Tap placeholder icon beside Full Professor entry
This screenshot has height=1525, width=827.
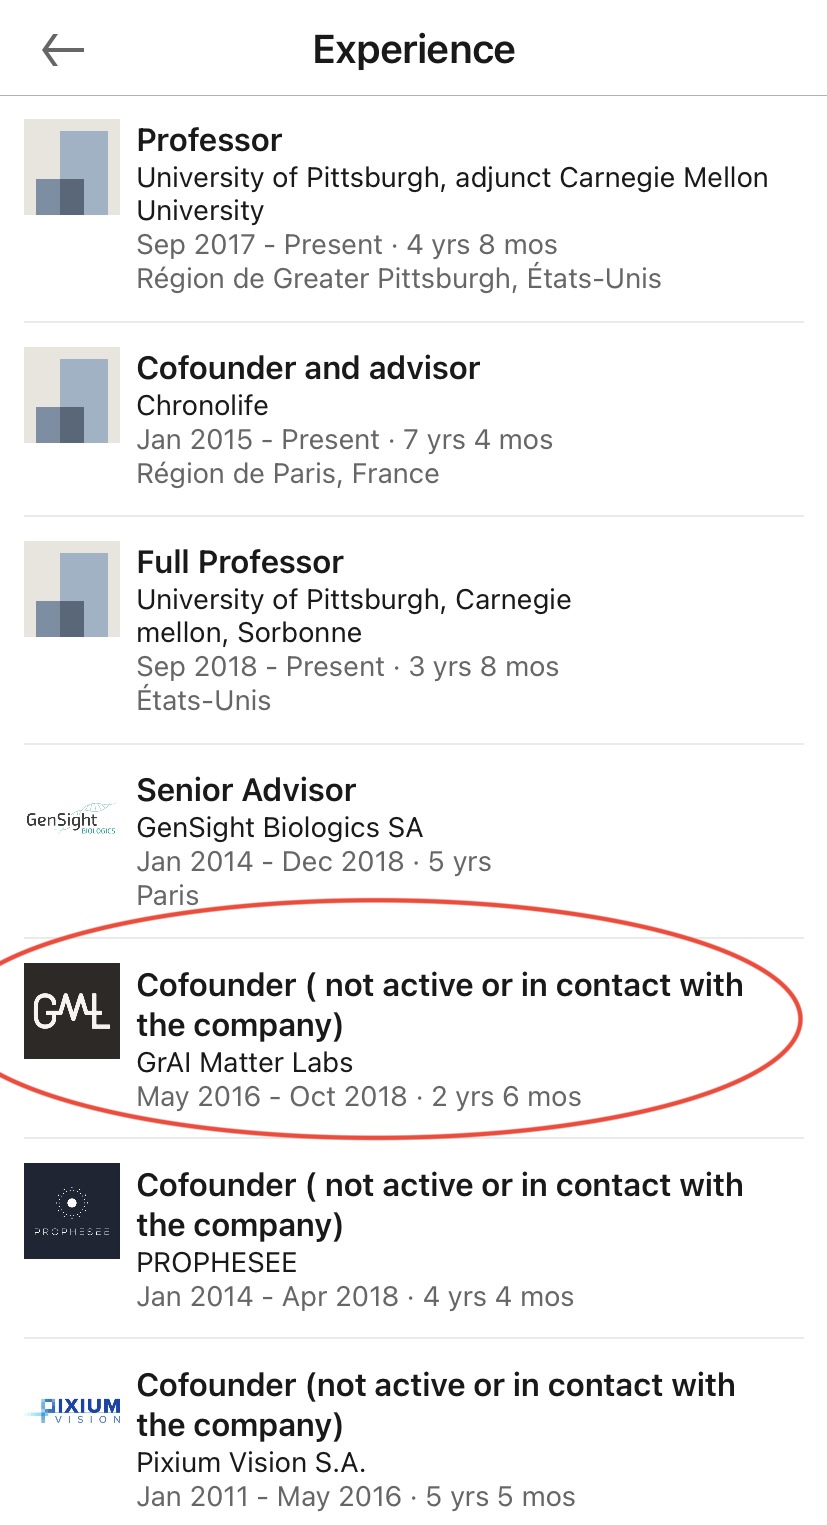point(72,589)
